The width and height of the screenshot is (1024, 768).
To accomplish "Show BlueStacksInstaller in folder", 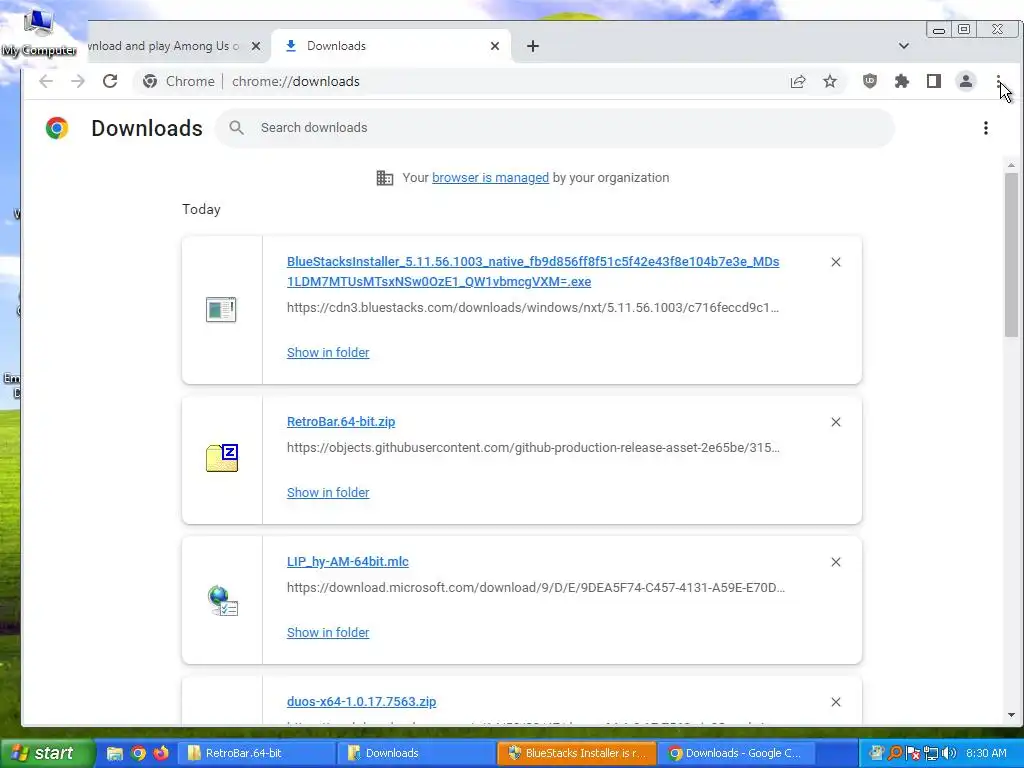I will (328, 353).
